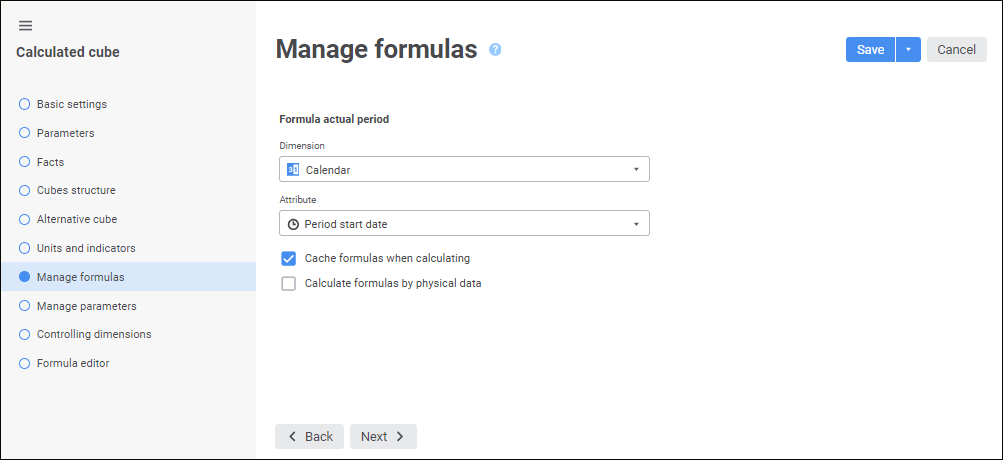Go to the Next step
Viewport: 1003px width, 460px height.
coord(383,437)
